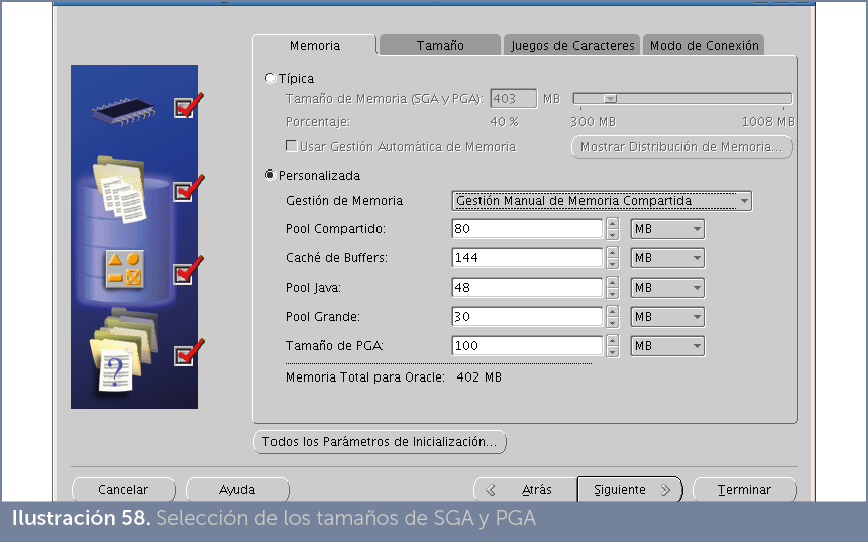
Task: Click the orange shapes icon on cylinder
Action: click(x=124, y=269)
